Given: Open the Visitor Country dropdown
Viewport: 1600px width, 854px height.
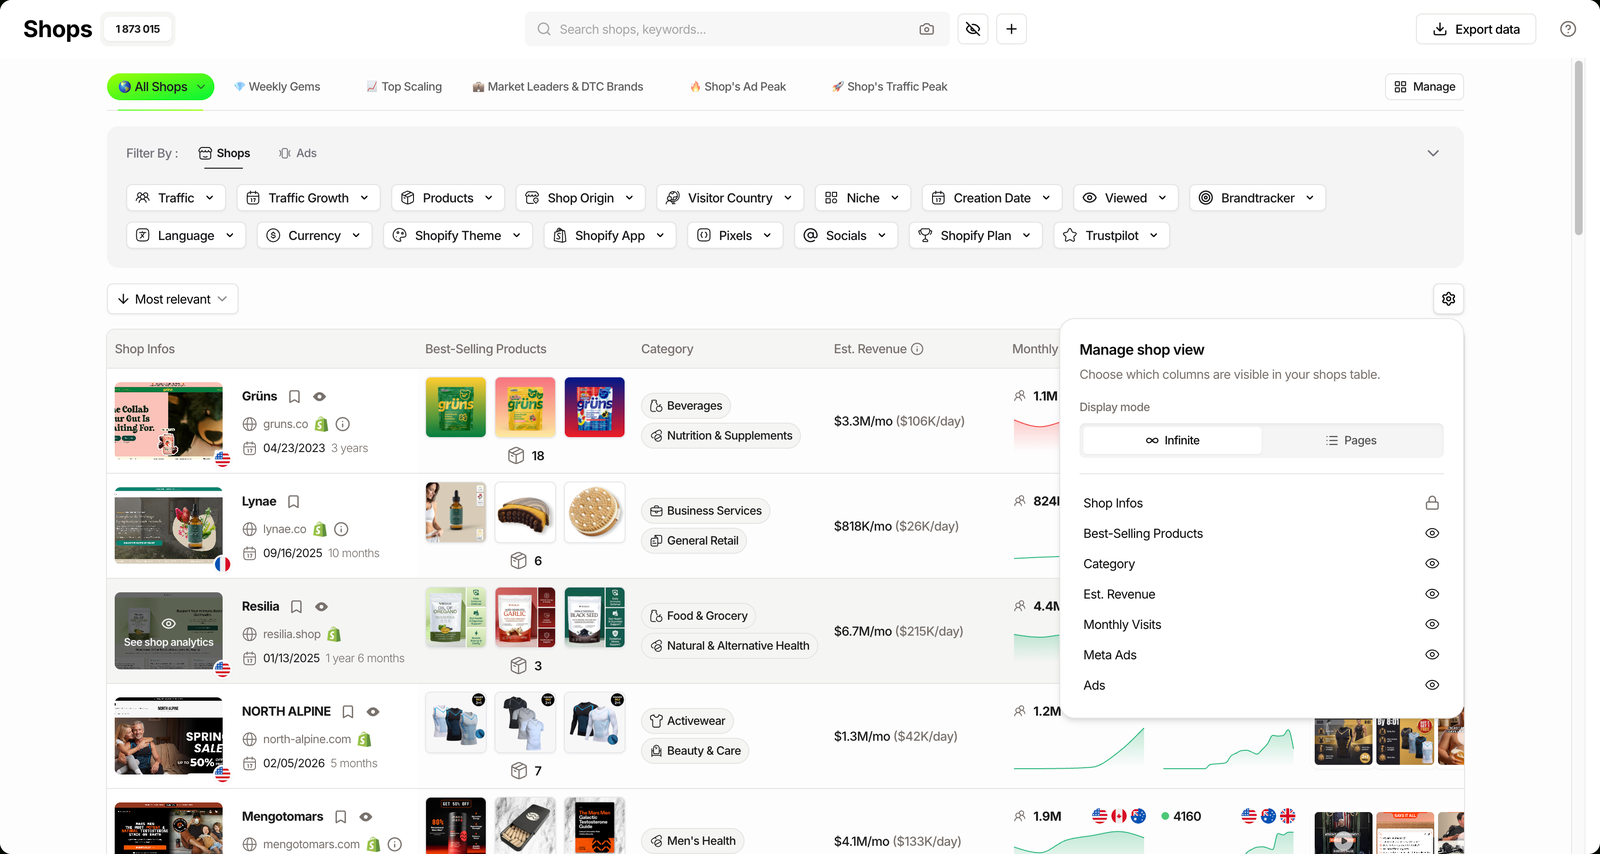Looking at the screenshot, I should 730,198.
